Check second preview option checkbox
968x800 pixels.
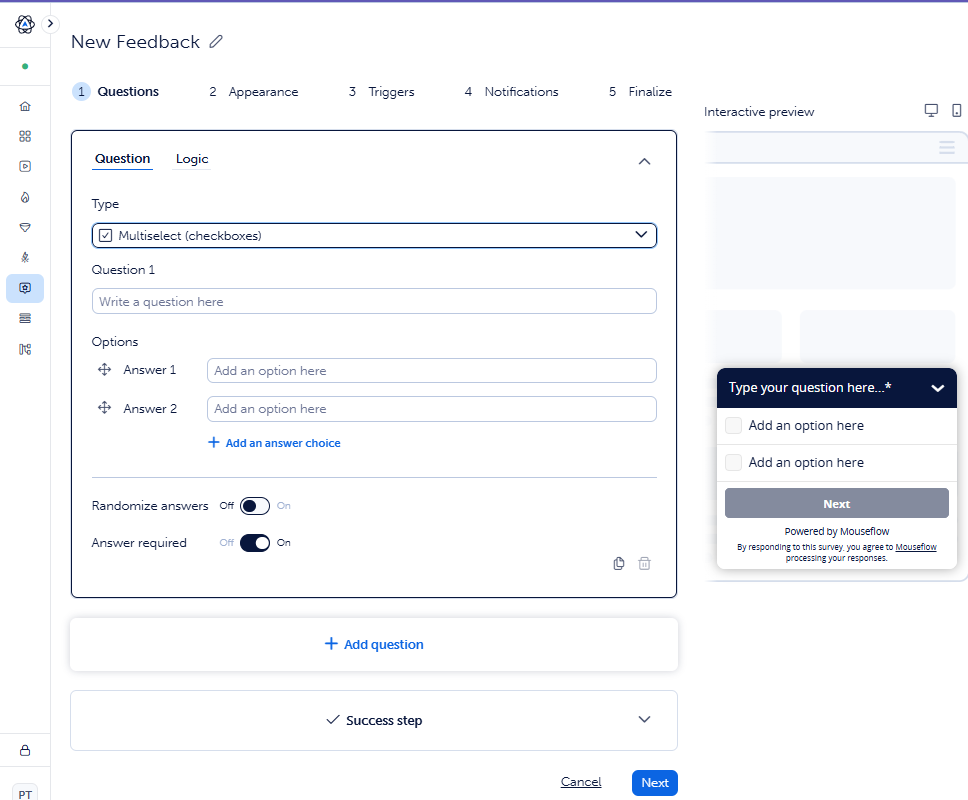tap(733, 462)
